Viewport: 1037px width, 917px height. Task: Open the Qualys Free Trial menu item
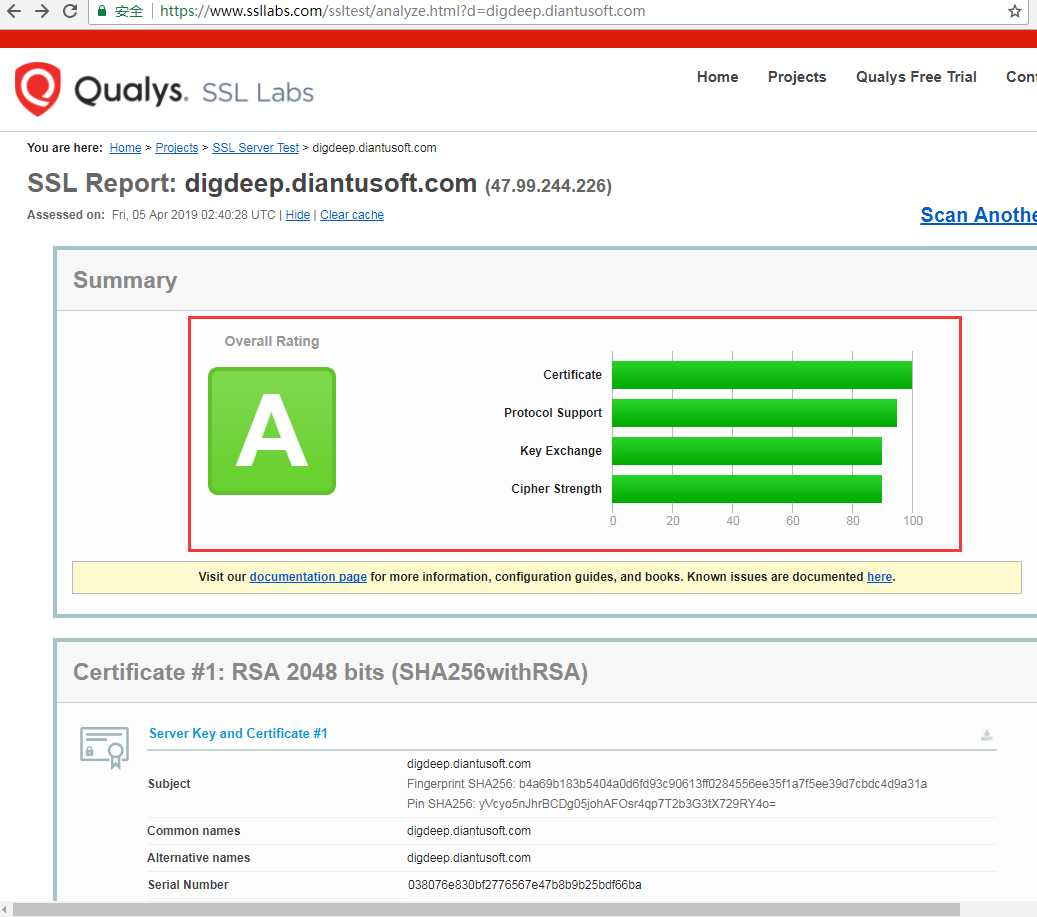[916, 77]
